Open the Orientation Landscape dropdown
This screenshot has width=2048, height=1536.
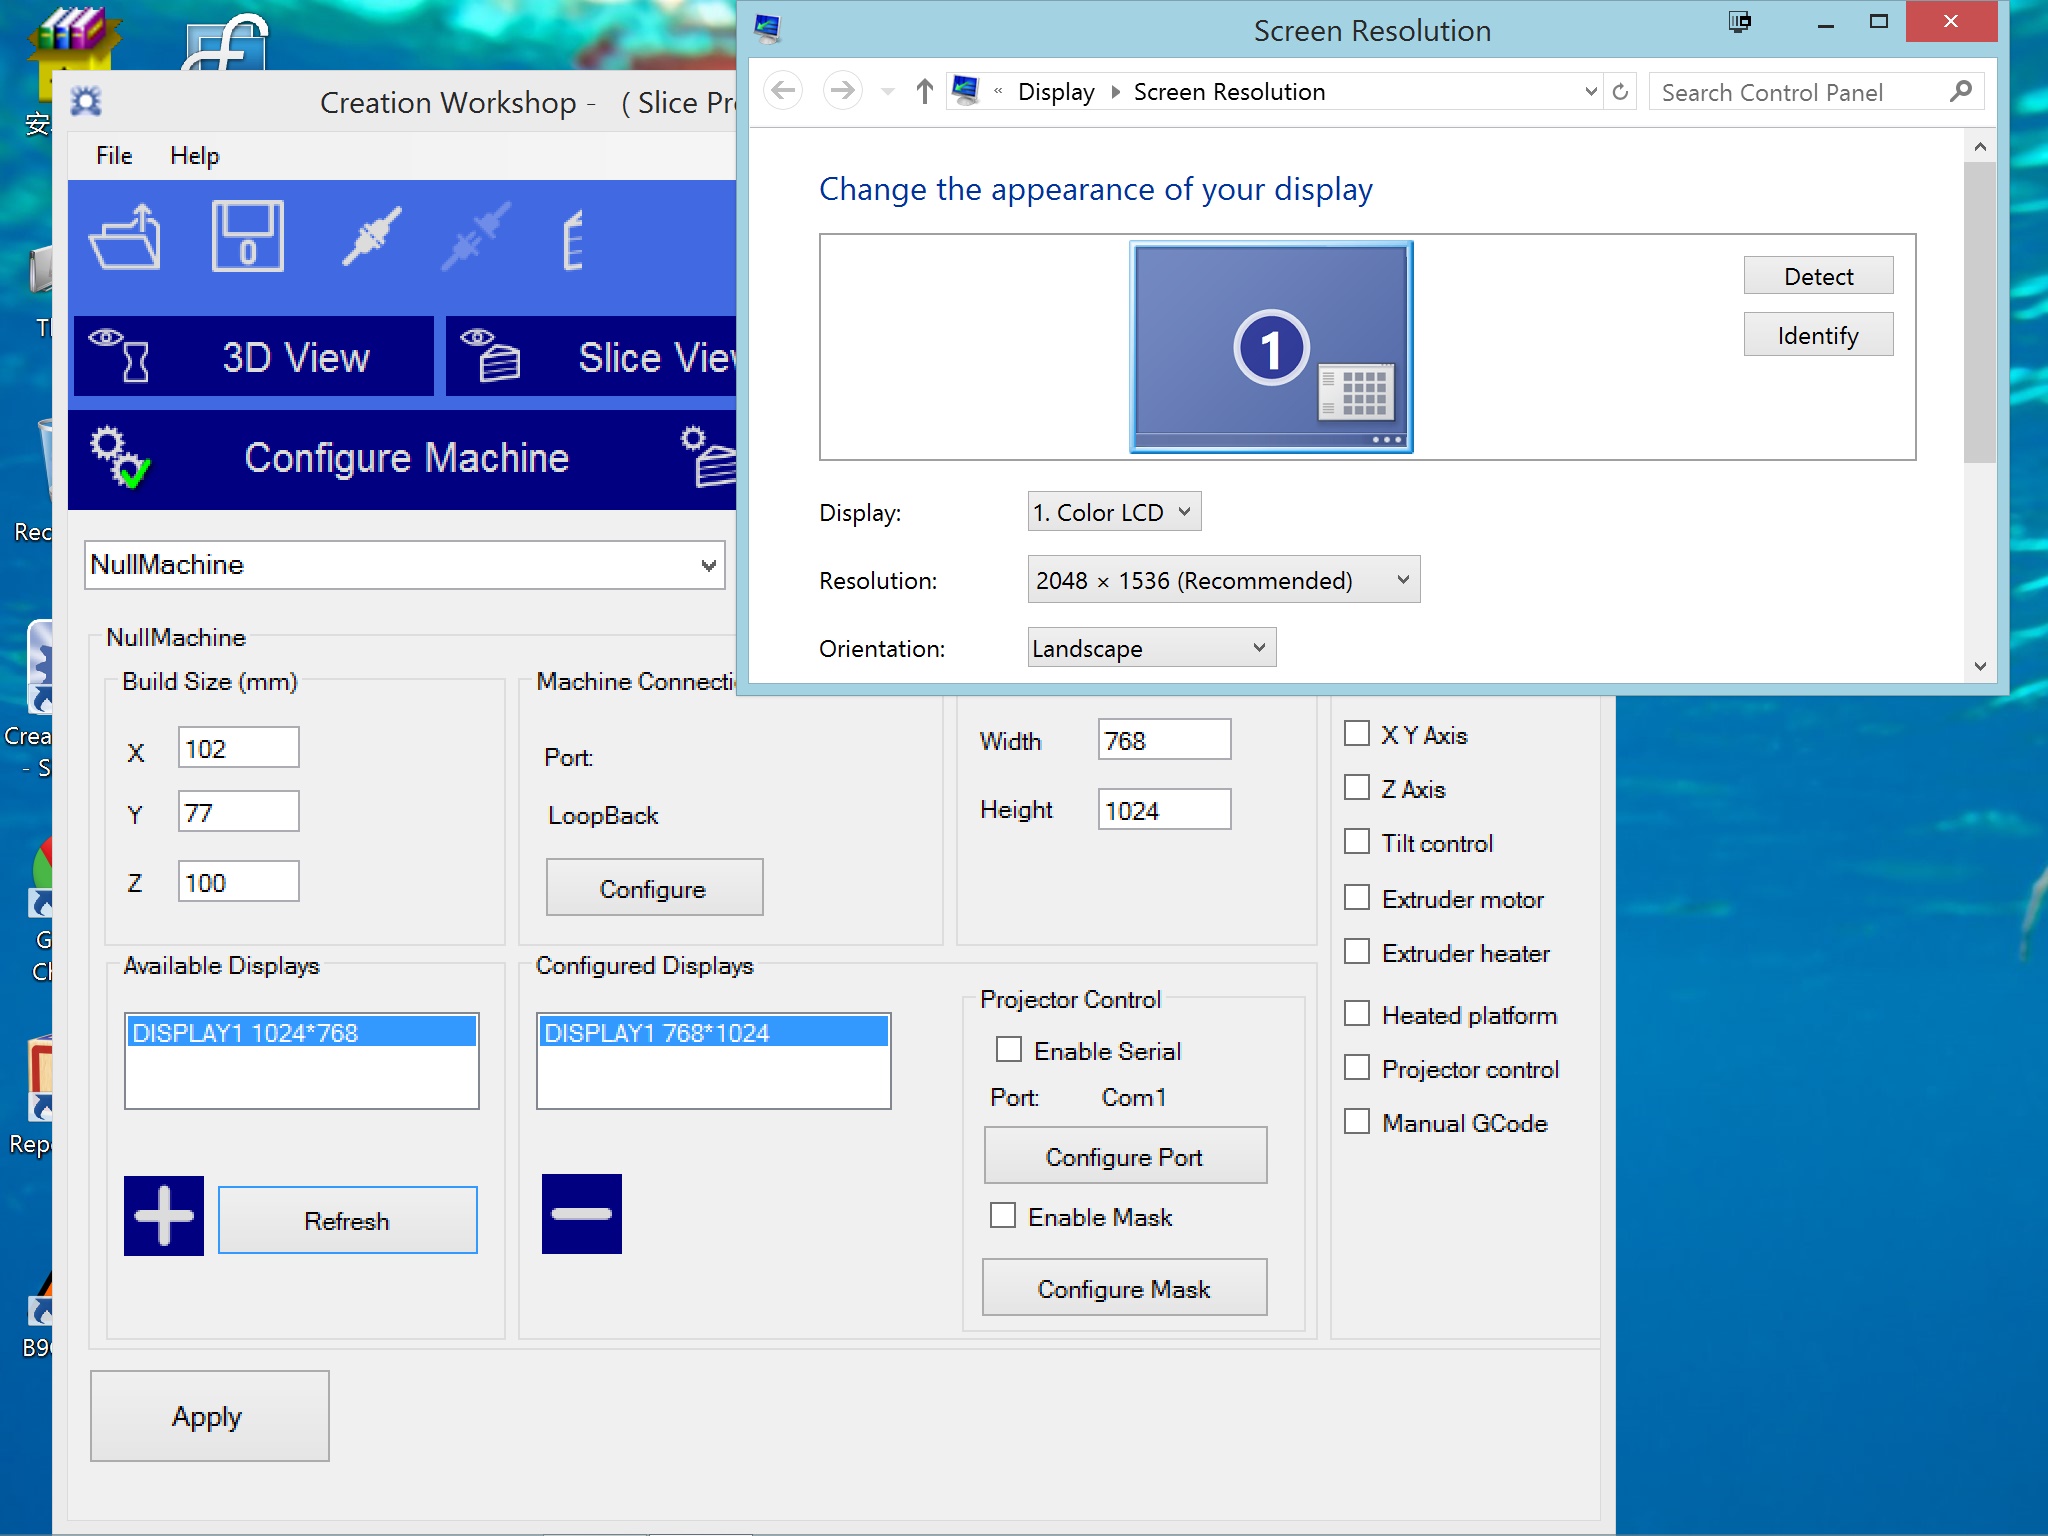click(1151, 648)
